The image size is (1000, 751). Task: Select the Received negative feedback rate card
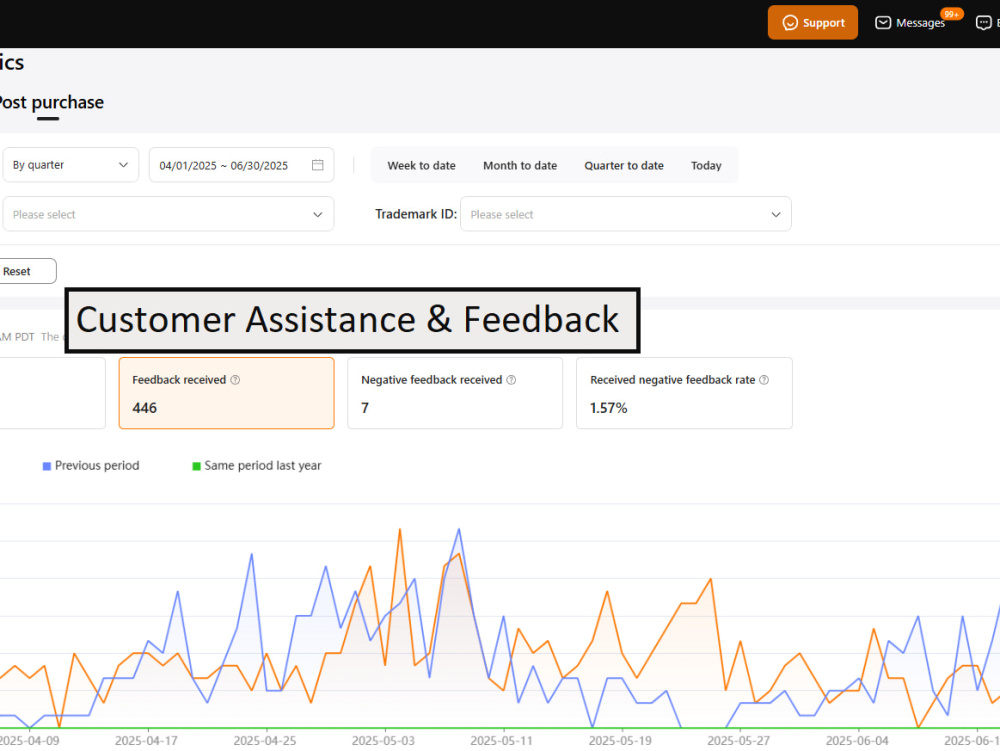(x=684, y=393)
